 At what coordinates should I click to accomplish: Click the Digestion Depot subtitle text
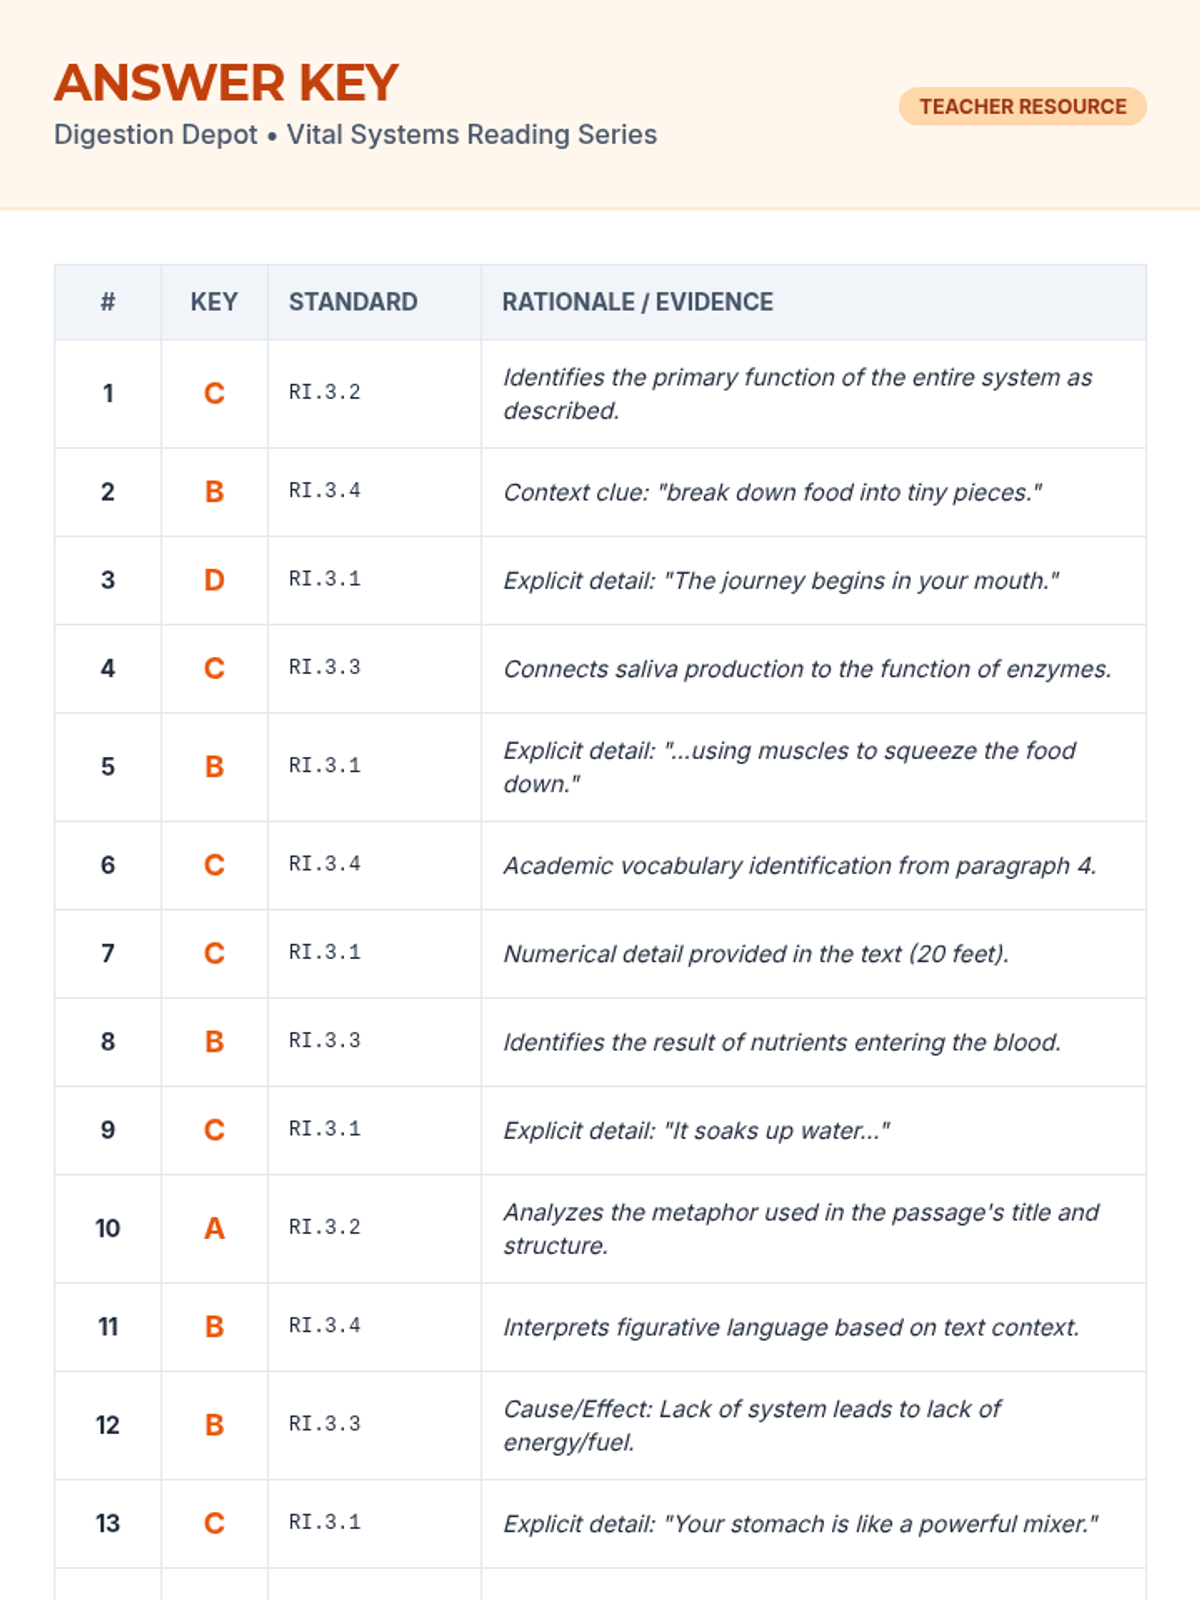click(x=355, y=135)
